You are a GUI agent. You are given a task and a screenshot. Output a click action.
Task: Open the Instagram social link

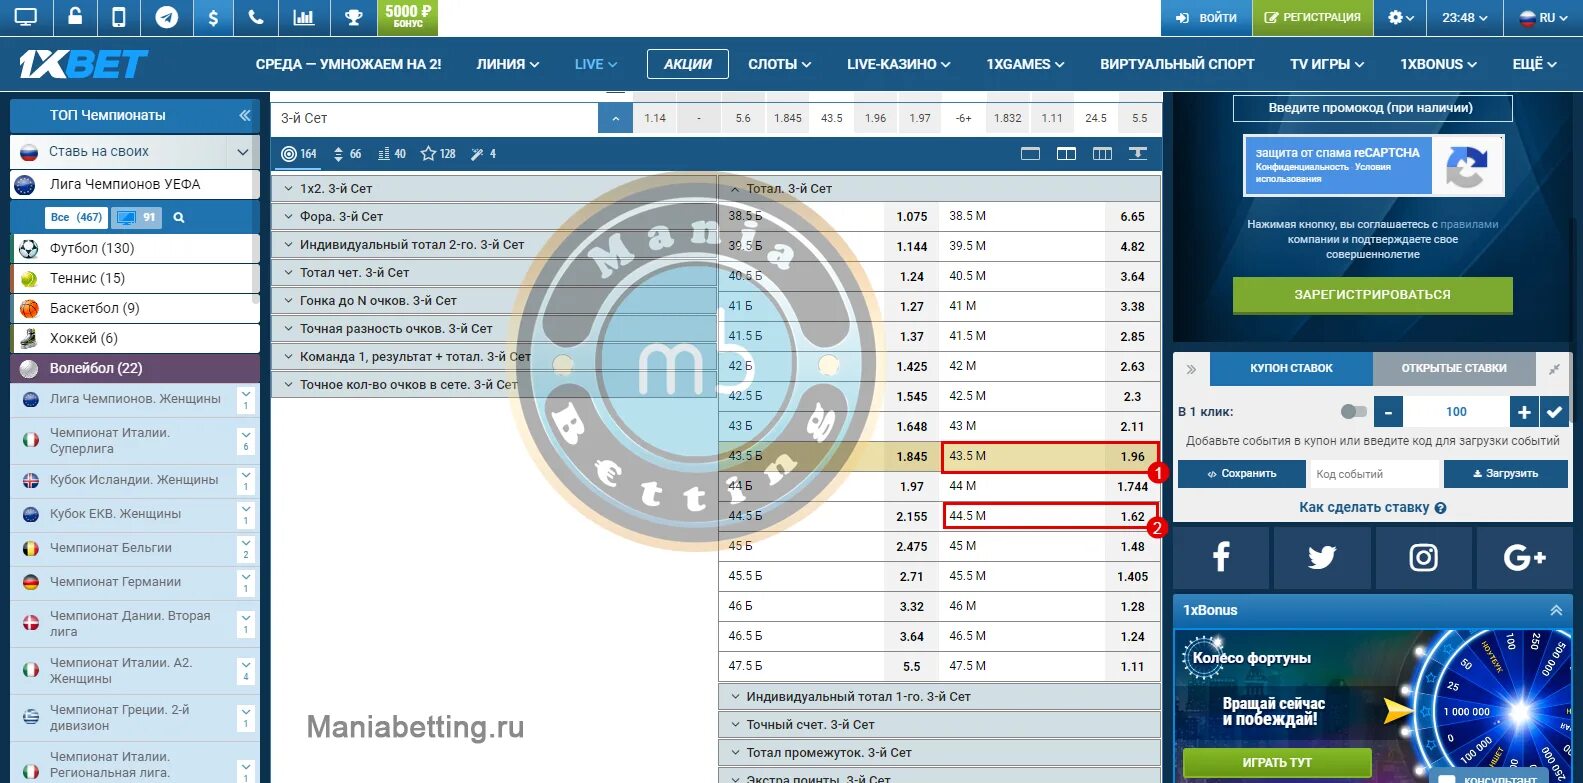point(1423,557)
